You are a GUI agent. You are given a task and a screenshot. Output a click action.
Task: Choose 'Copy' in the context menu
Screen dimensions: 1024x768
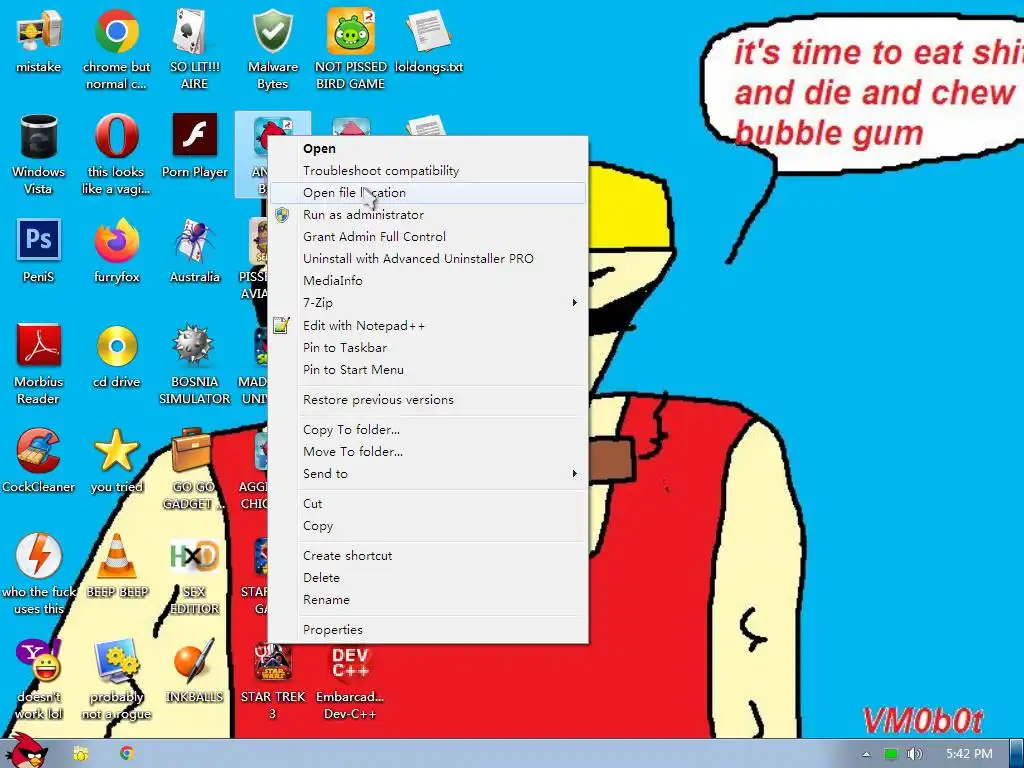point(428,526)
